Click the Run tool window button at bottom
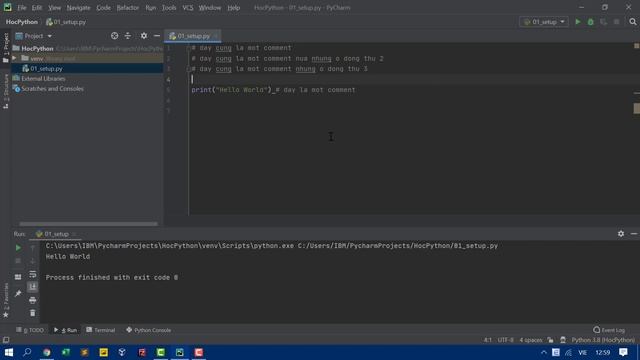Screen dimensions: 640x360 tap(65, 330)
